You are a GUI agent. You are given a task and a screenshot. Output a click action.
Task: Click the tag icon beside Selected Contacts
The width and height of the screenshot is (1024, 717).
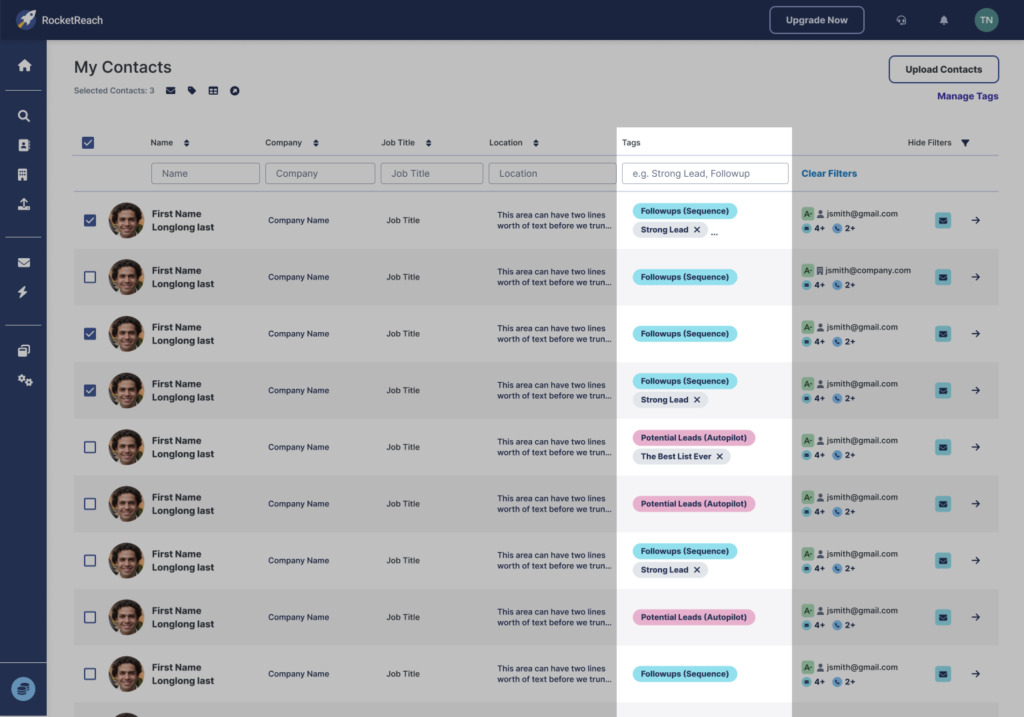point(192,91)
